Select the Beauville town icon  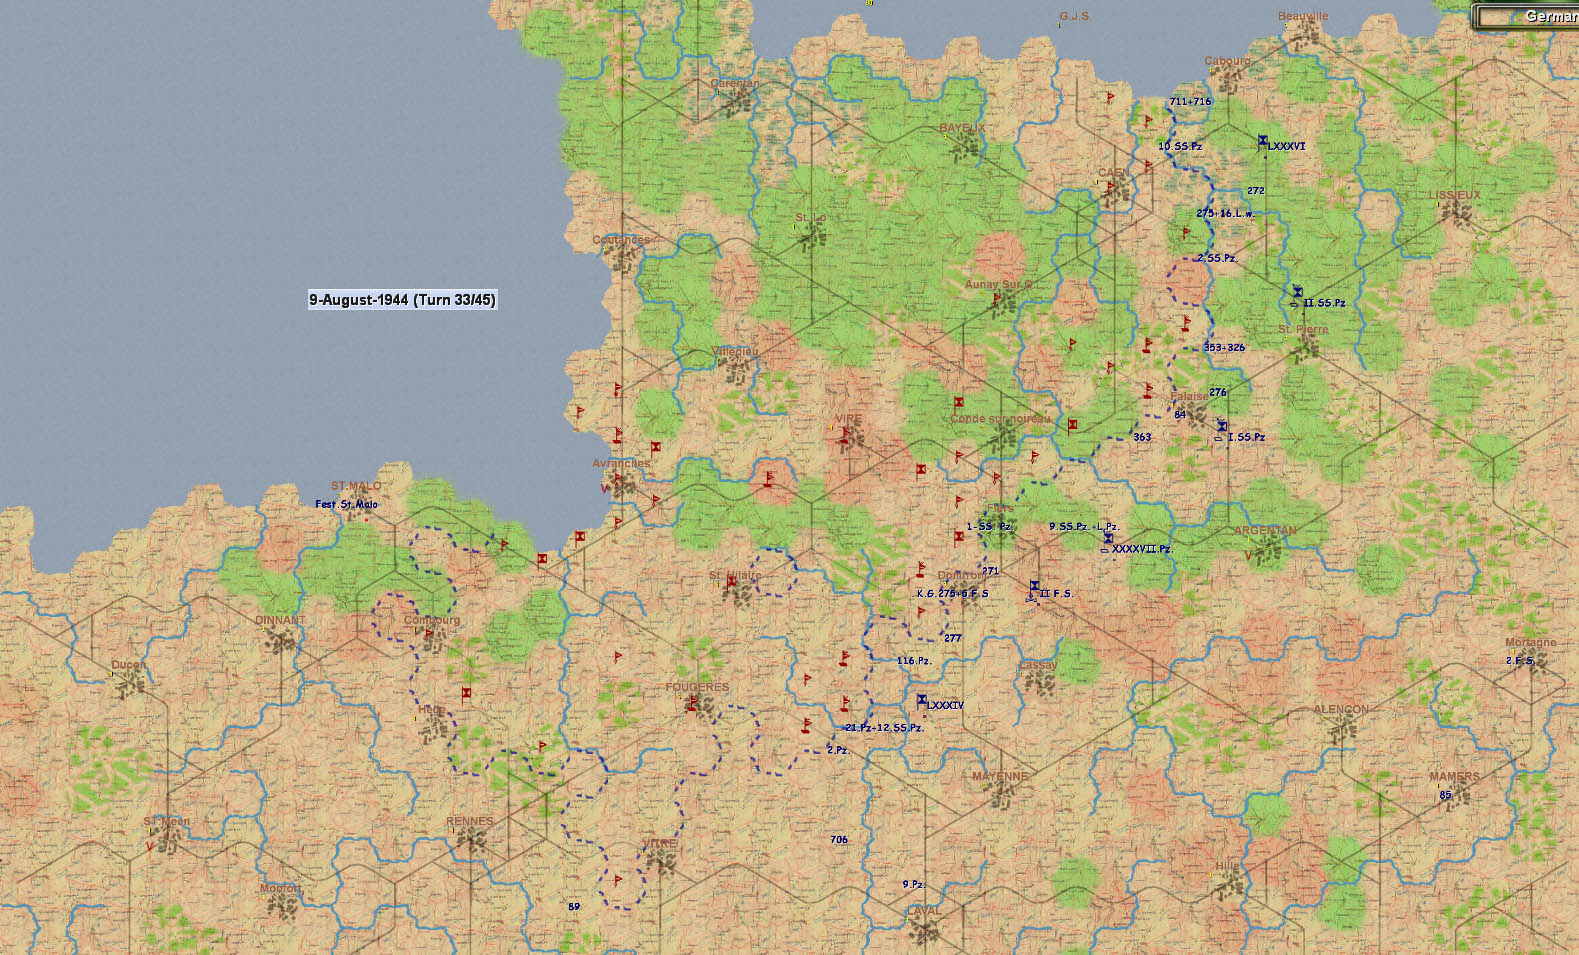pyautogui.click(x=1304, y=36)
